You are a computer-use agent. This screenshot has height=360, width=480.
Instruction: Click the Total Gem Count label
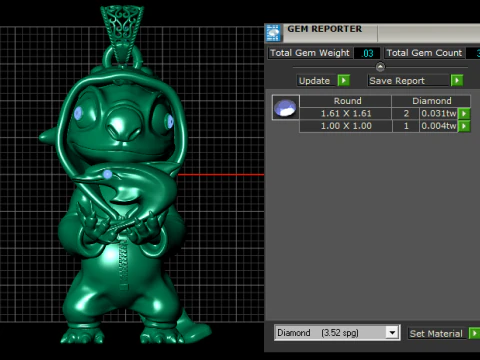coord(424,53)
